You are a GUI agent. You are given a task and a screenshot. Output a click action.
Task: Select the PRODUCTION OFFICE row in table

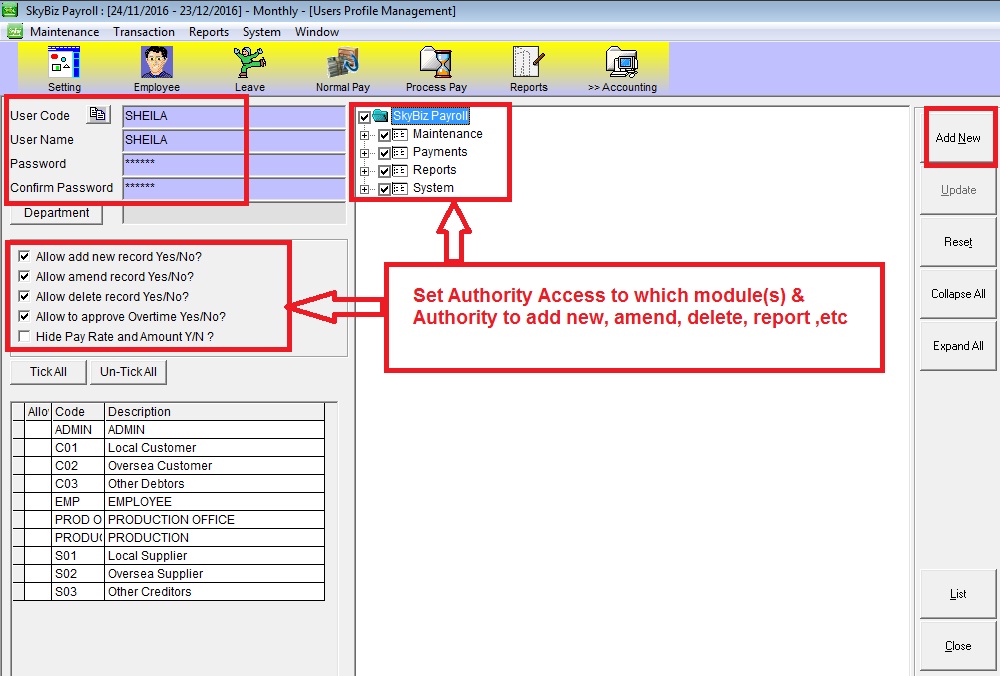(x=171, y=520)
